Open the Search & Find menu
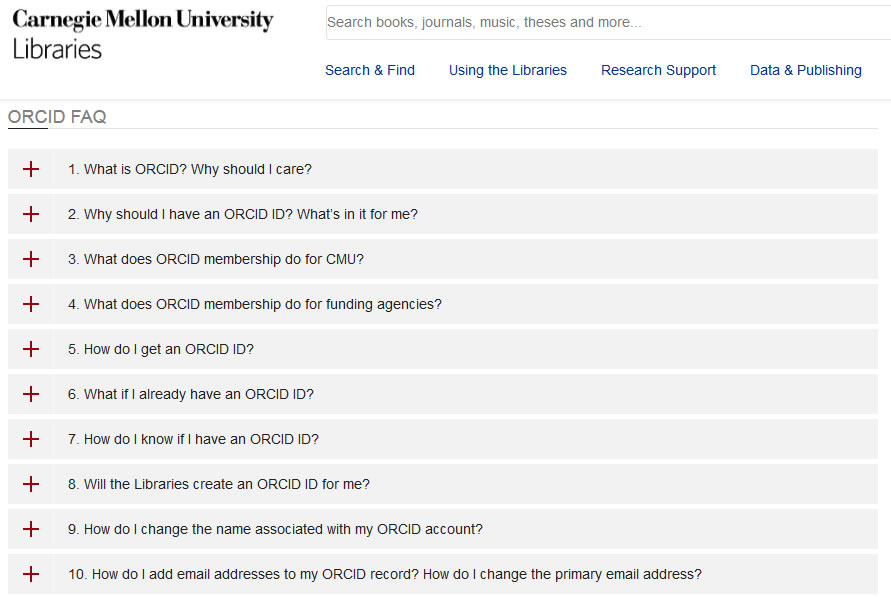Screen dimensions: 891x597 pyautogui.click(x=370, y=70)
